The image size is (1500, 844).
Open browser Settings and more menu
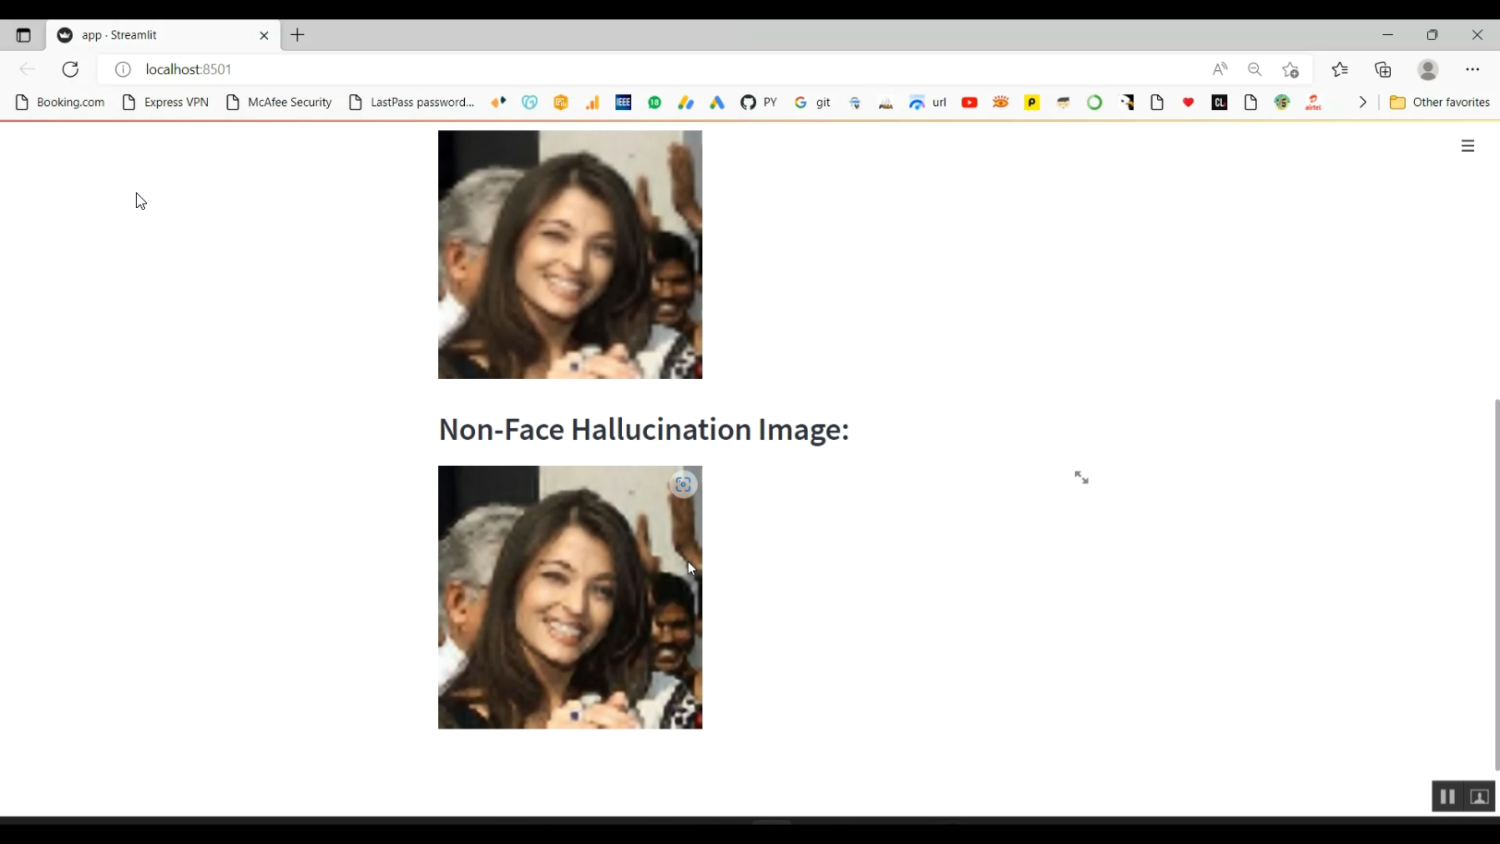tap(1472, 69)
